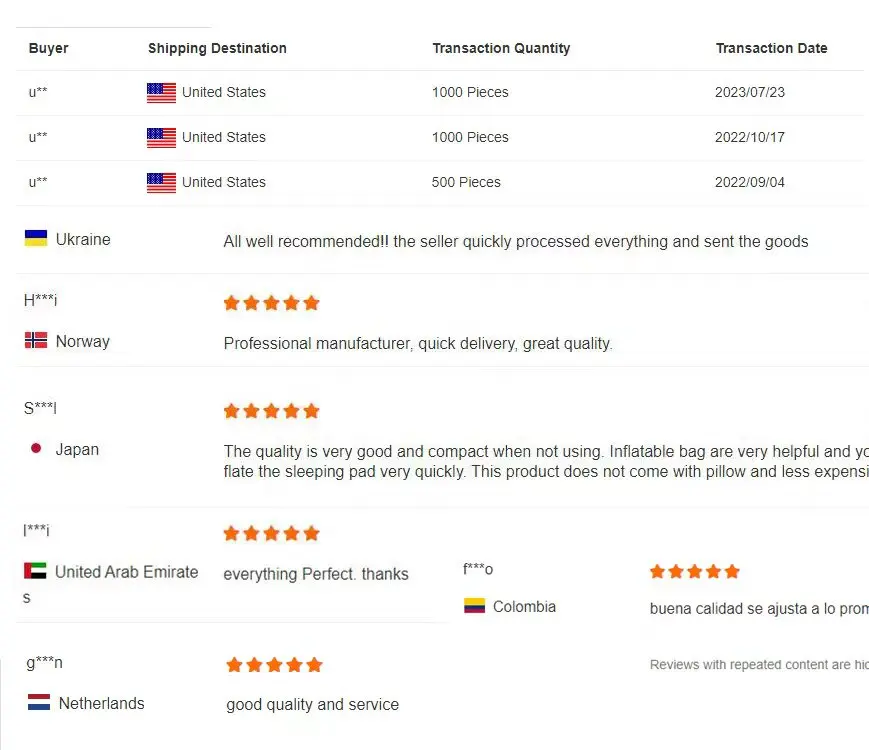Click US flag for 2023/07/23 transaction
The height and width of the screenshot is (750, 869).
point(161,92)
